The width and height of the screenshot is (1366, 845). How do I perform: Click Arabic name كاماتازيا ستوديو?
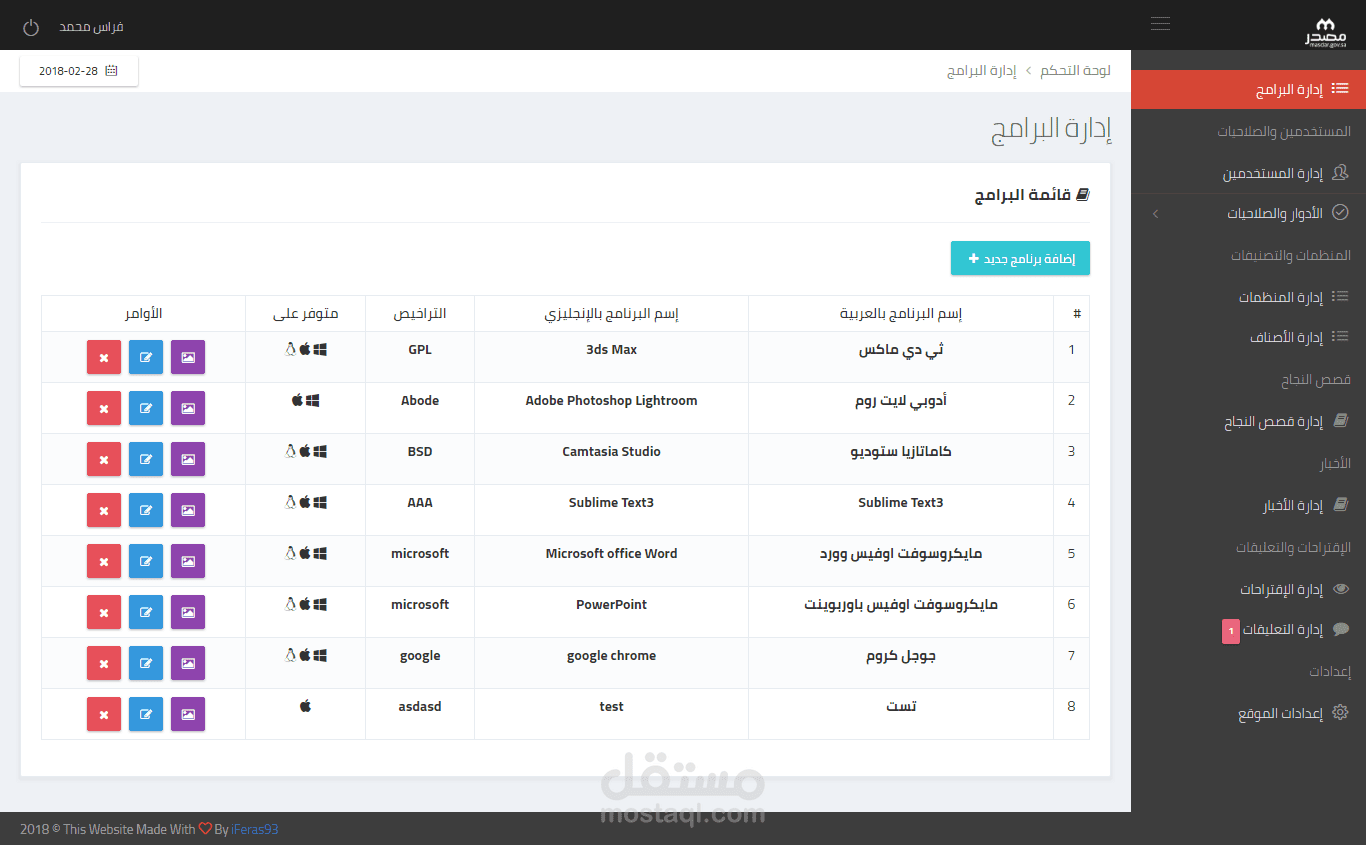pos(901,452)
